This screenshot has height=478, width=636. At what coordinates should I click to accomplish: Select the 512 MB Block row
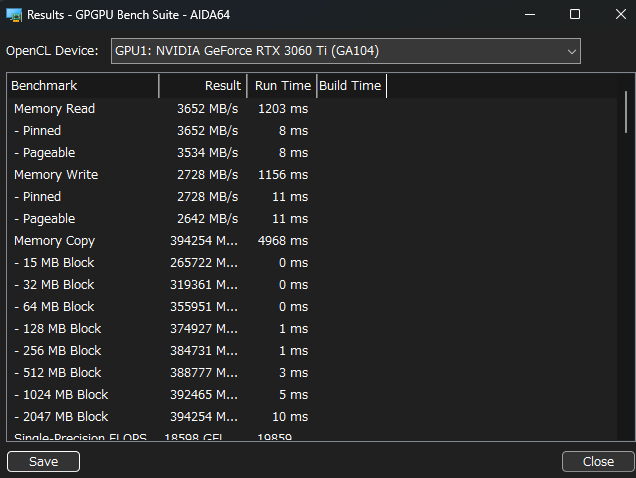58,373
